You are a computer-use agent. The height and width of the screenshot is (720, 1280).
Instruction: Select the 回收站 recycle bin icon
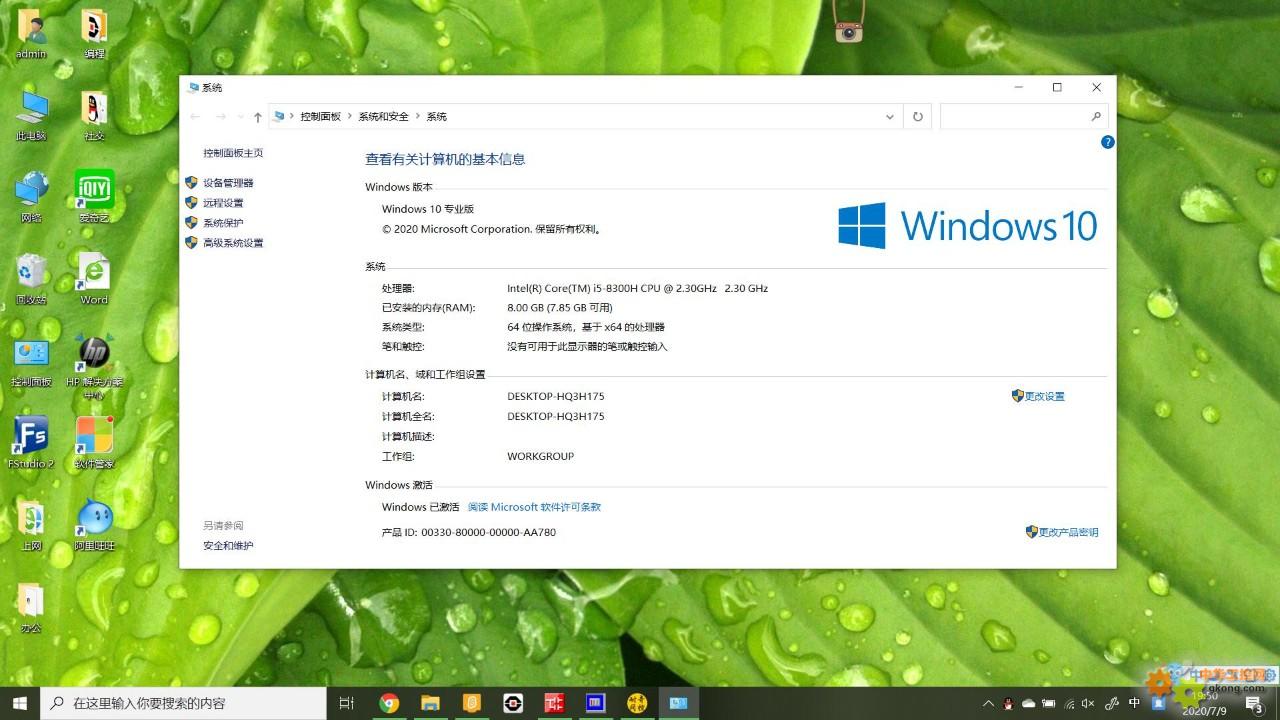click(x=31, y=279)
